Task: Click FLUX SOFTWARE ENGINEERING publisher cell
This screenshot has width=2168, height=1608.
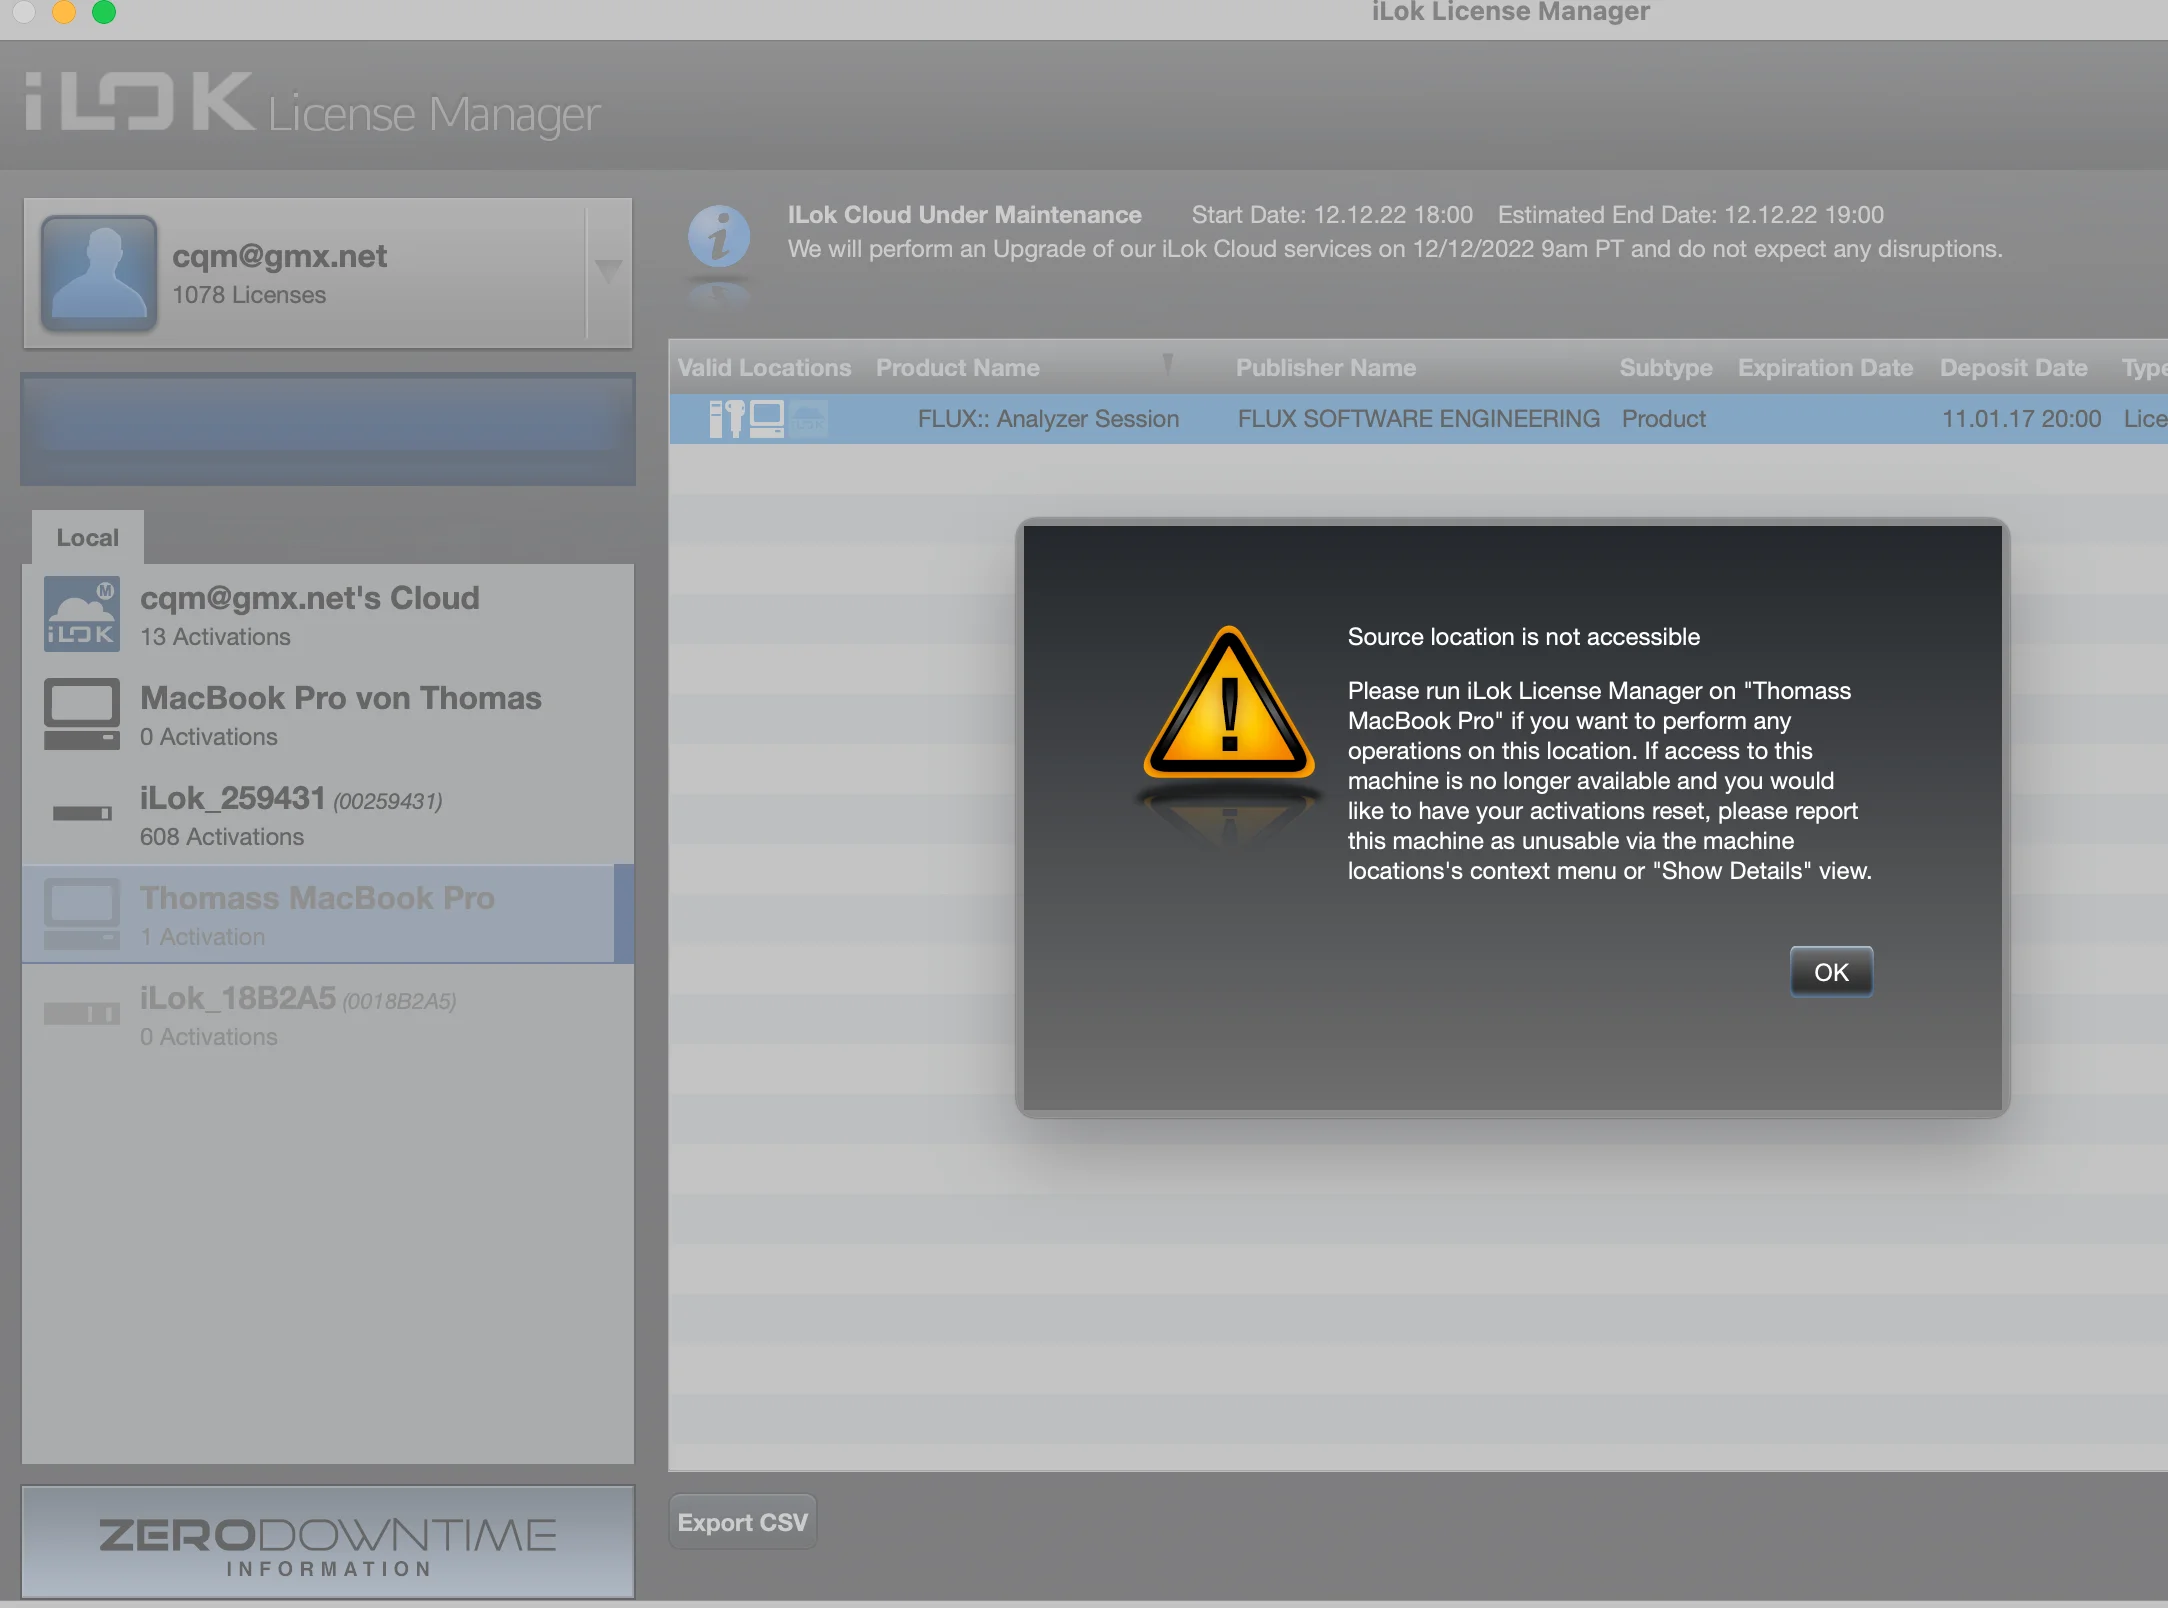Action: coord(1419,419)
